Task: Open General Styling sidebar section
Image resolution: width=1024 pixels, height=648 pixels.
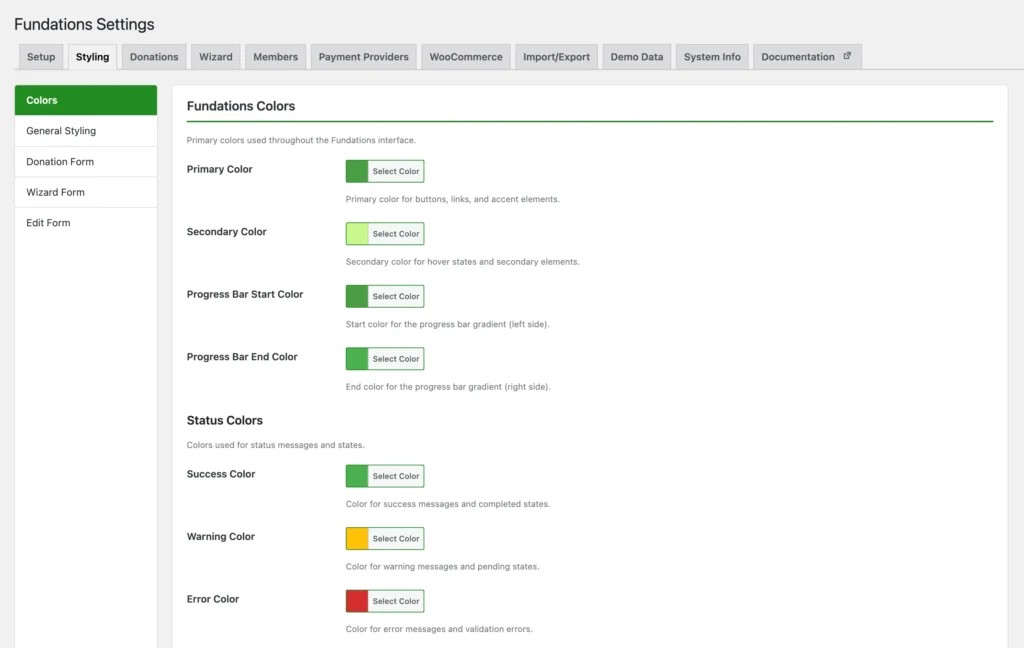Action: [86, 131]
